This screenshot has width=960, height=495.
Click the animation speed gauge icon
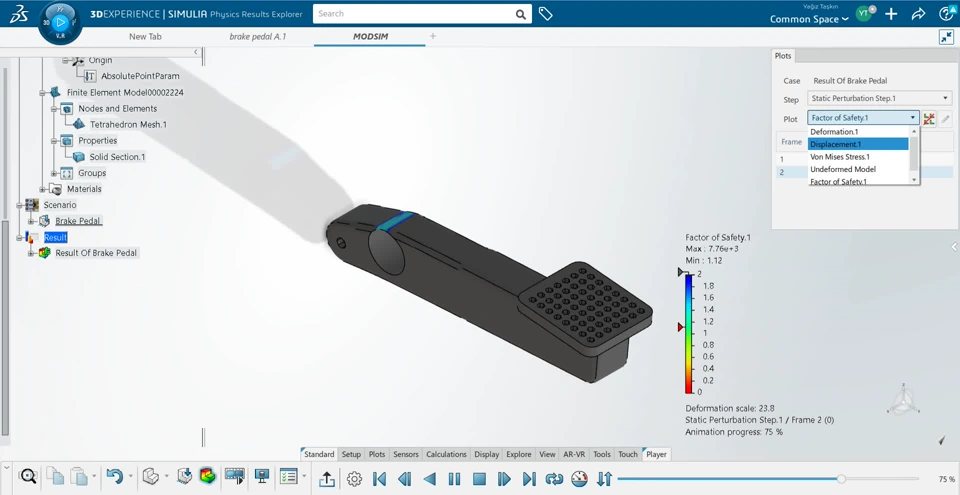coord(579,478)
